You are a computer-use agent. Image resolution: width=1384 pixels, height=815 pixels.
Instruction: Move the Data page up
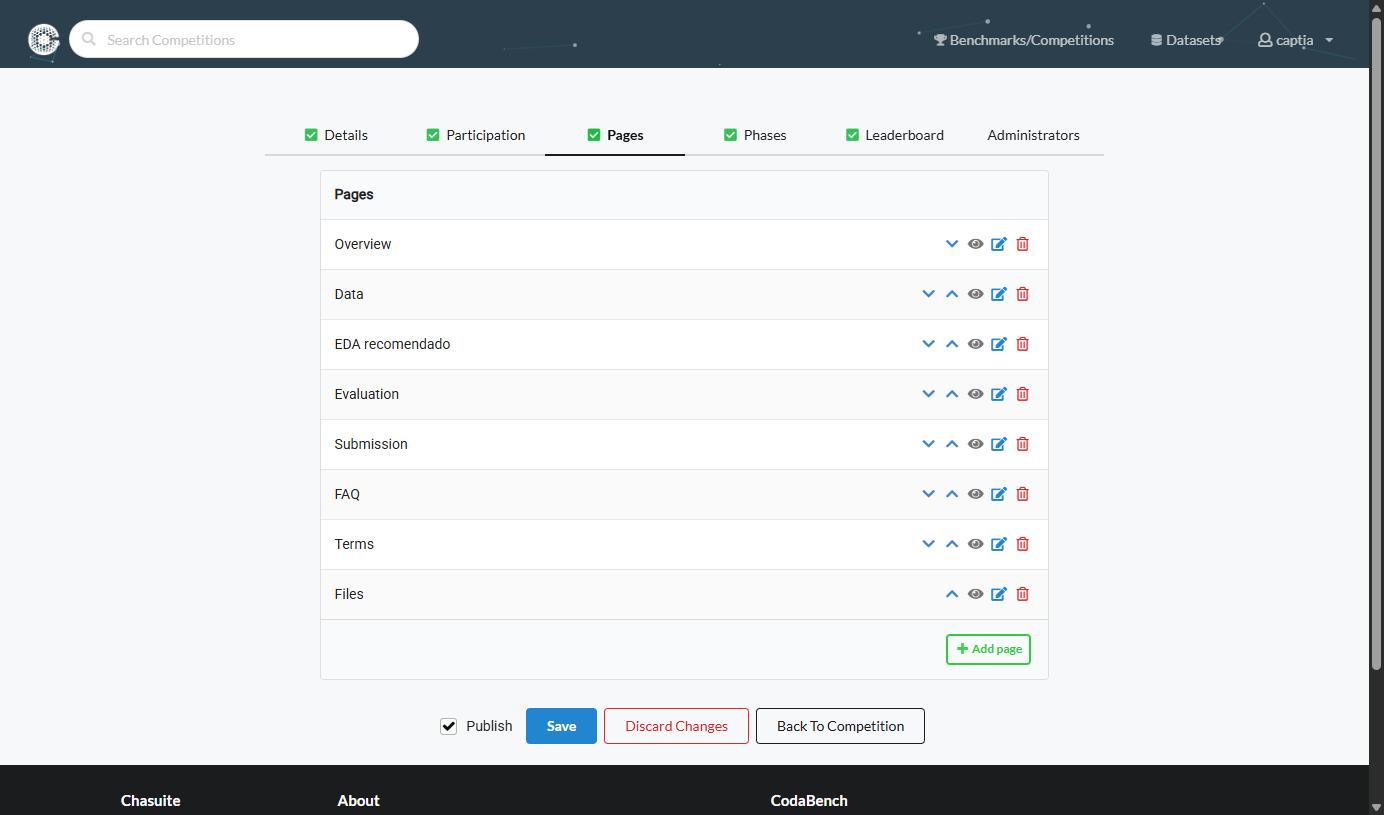(x=952, y=294)
